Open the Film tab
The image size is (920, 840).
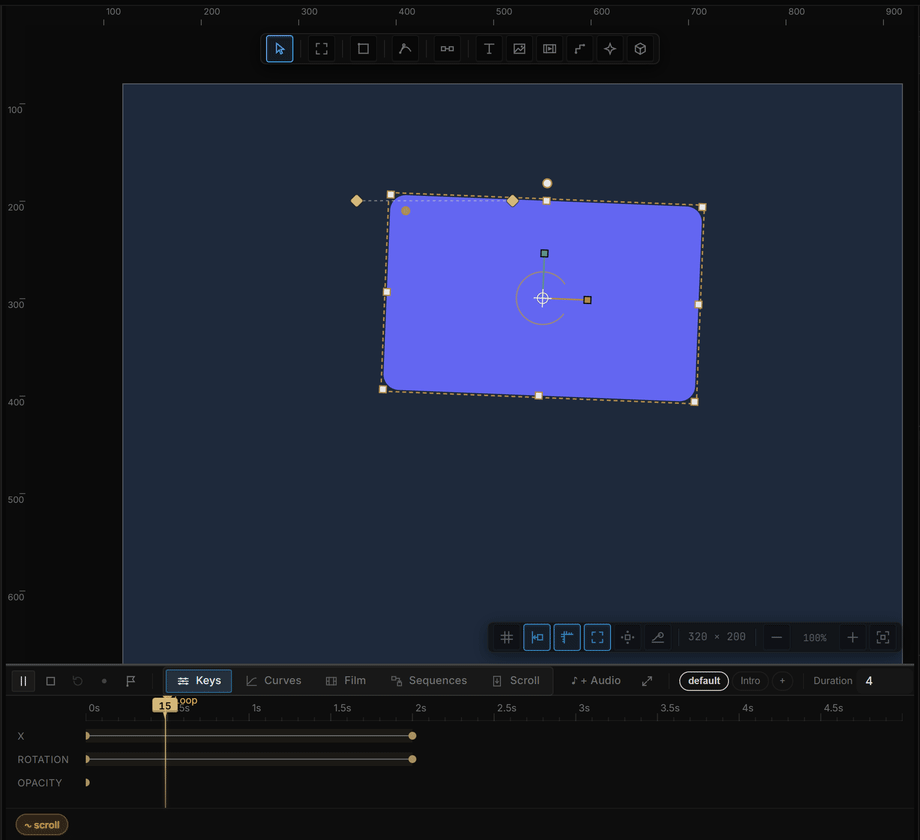pyautogui.click(x=346, y=681)
